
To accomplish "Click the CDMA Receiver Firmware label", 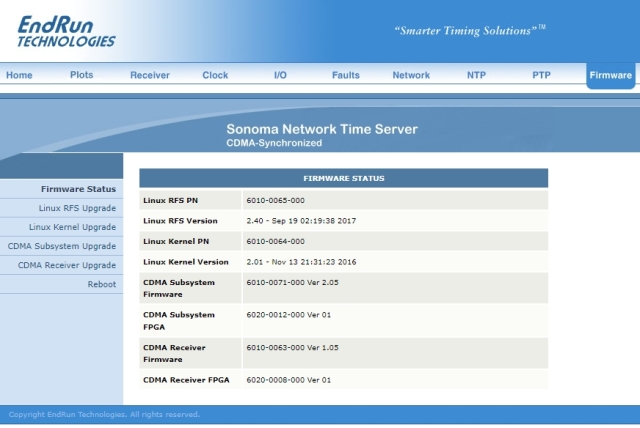I will 174,353.
